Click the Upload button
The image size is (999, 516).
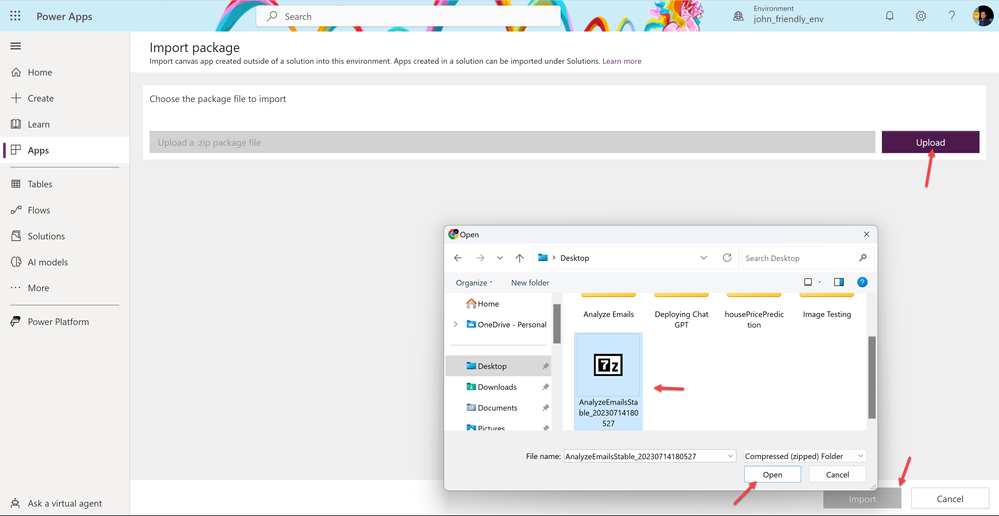[930, 143]
